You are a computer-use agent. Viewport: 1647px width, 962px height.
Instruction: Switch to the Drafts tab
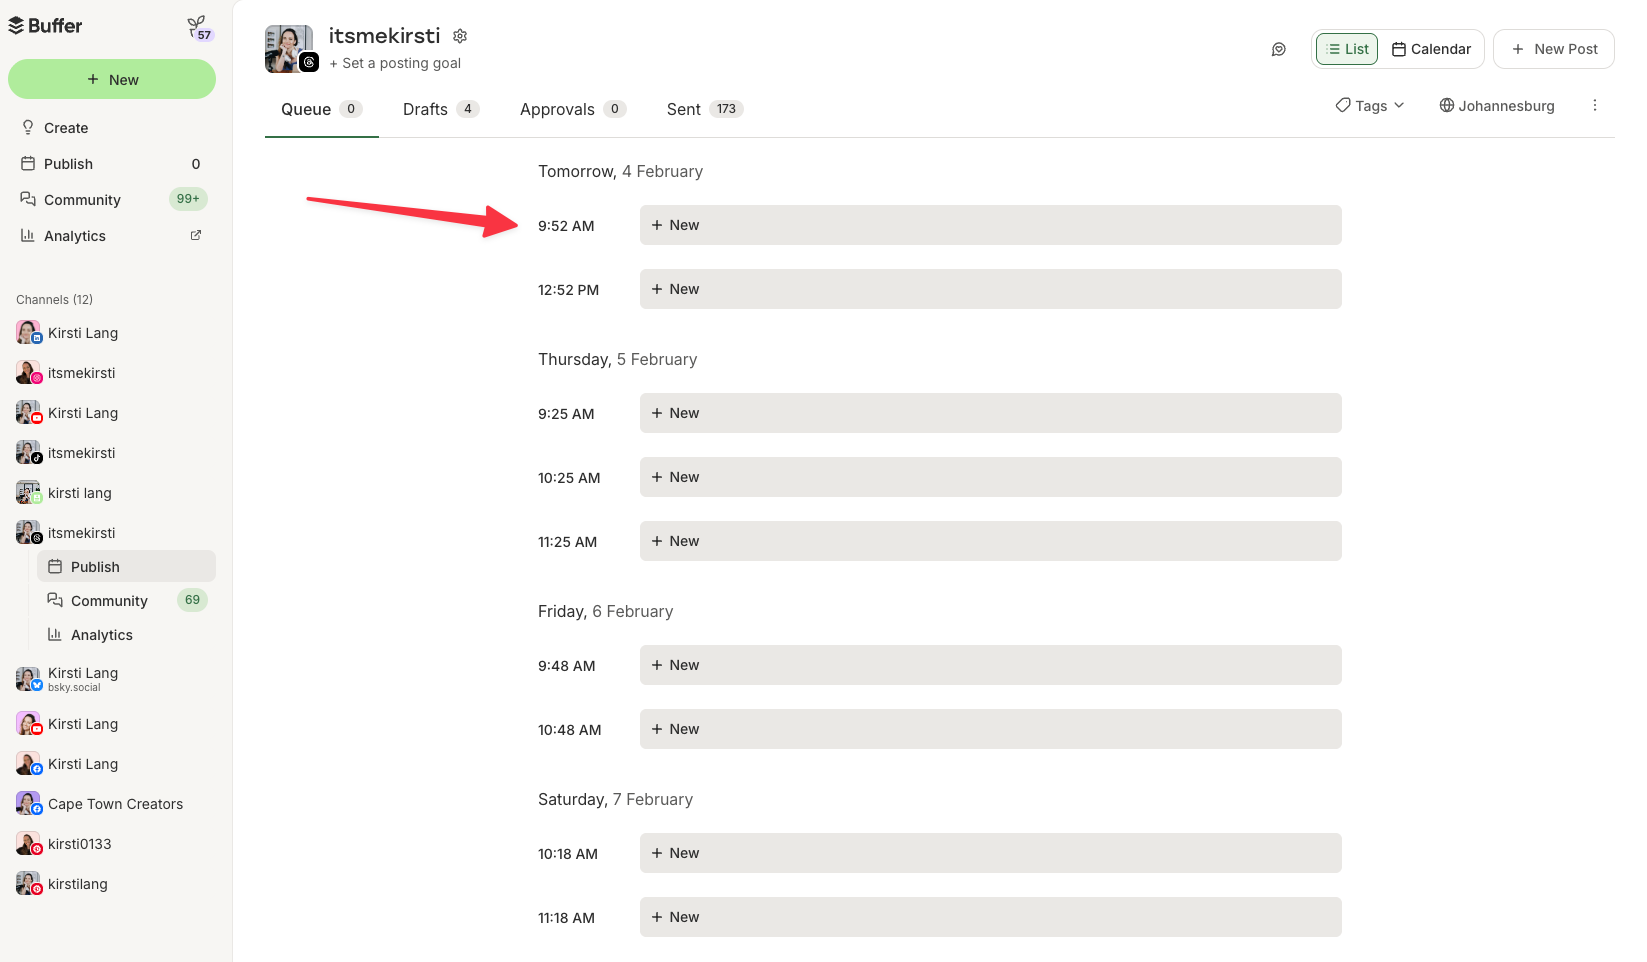tap(425, 109)
